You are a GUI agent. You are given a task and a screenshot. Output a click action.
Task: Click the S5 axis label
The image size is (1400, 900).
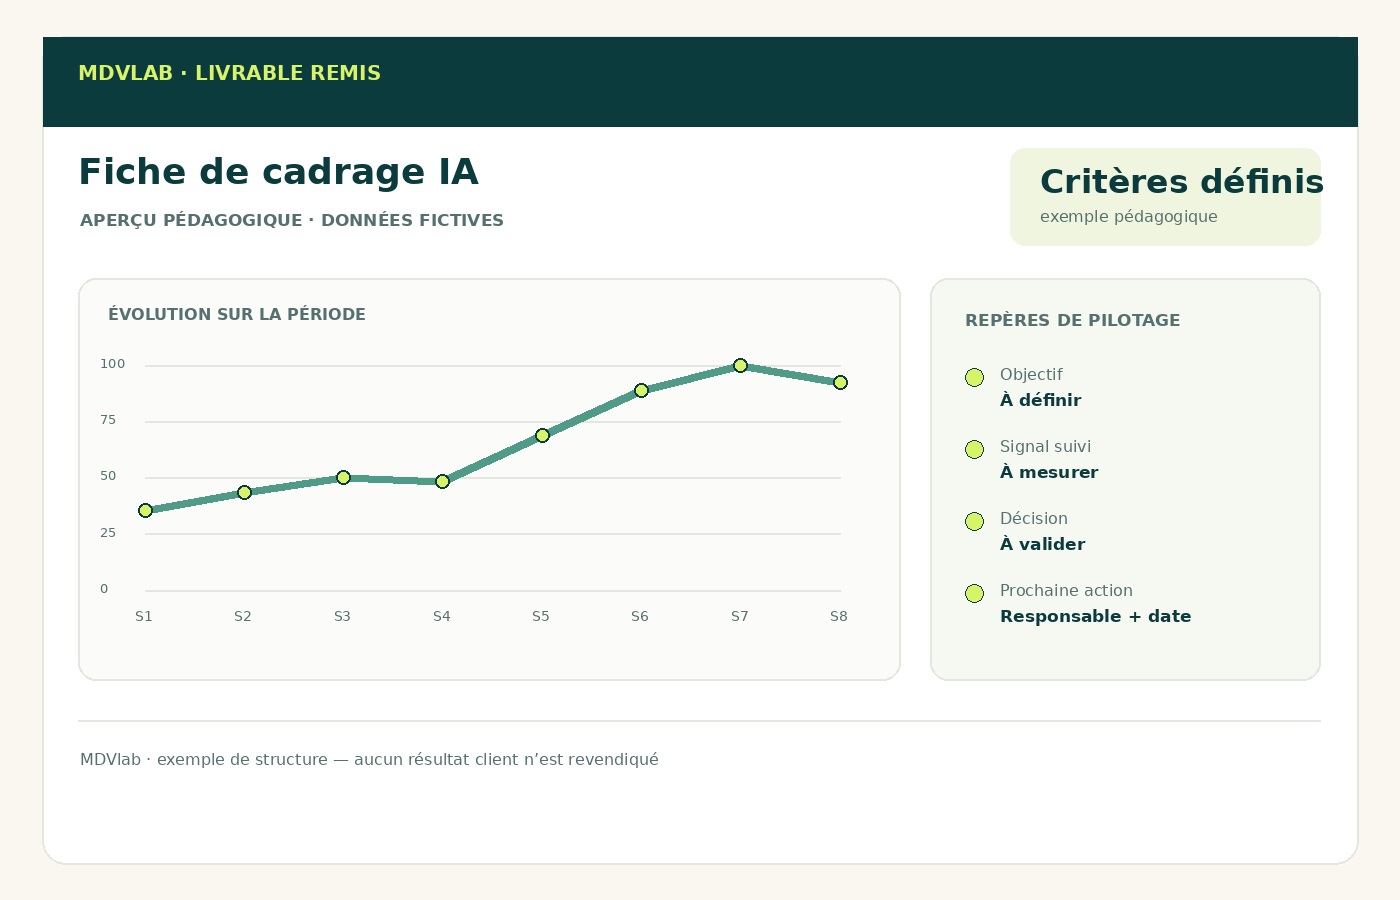[x=541, y=616]
